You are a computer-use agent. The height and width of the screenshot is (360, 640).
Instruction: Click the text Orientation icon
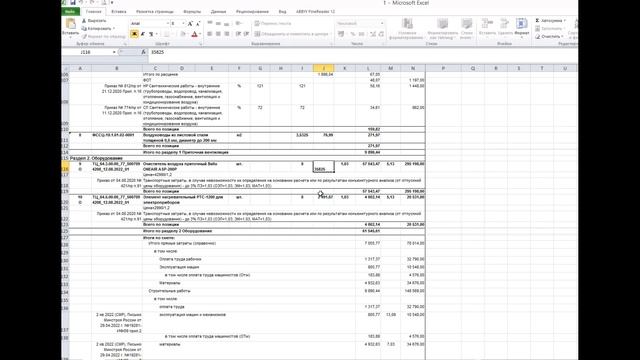click(x=238, y=23)
